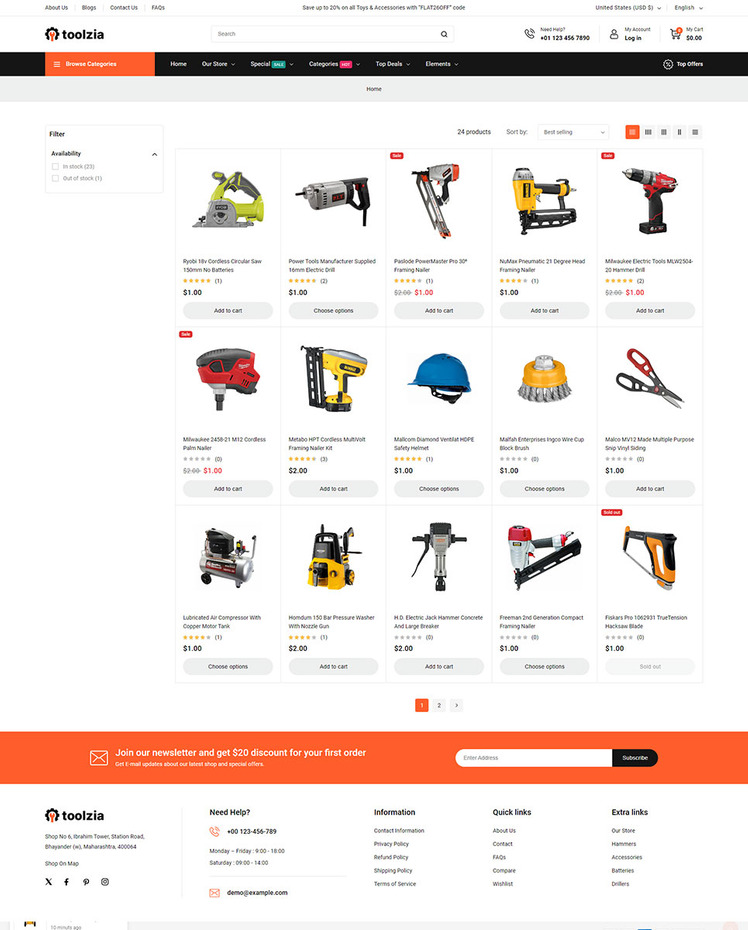Open About Us in top bar
Screen dimensions: 748x930
(x=56, y=8)
